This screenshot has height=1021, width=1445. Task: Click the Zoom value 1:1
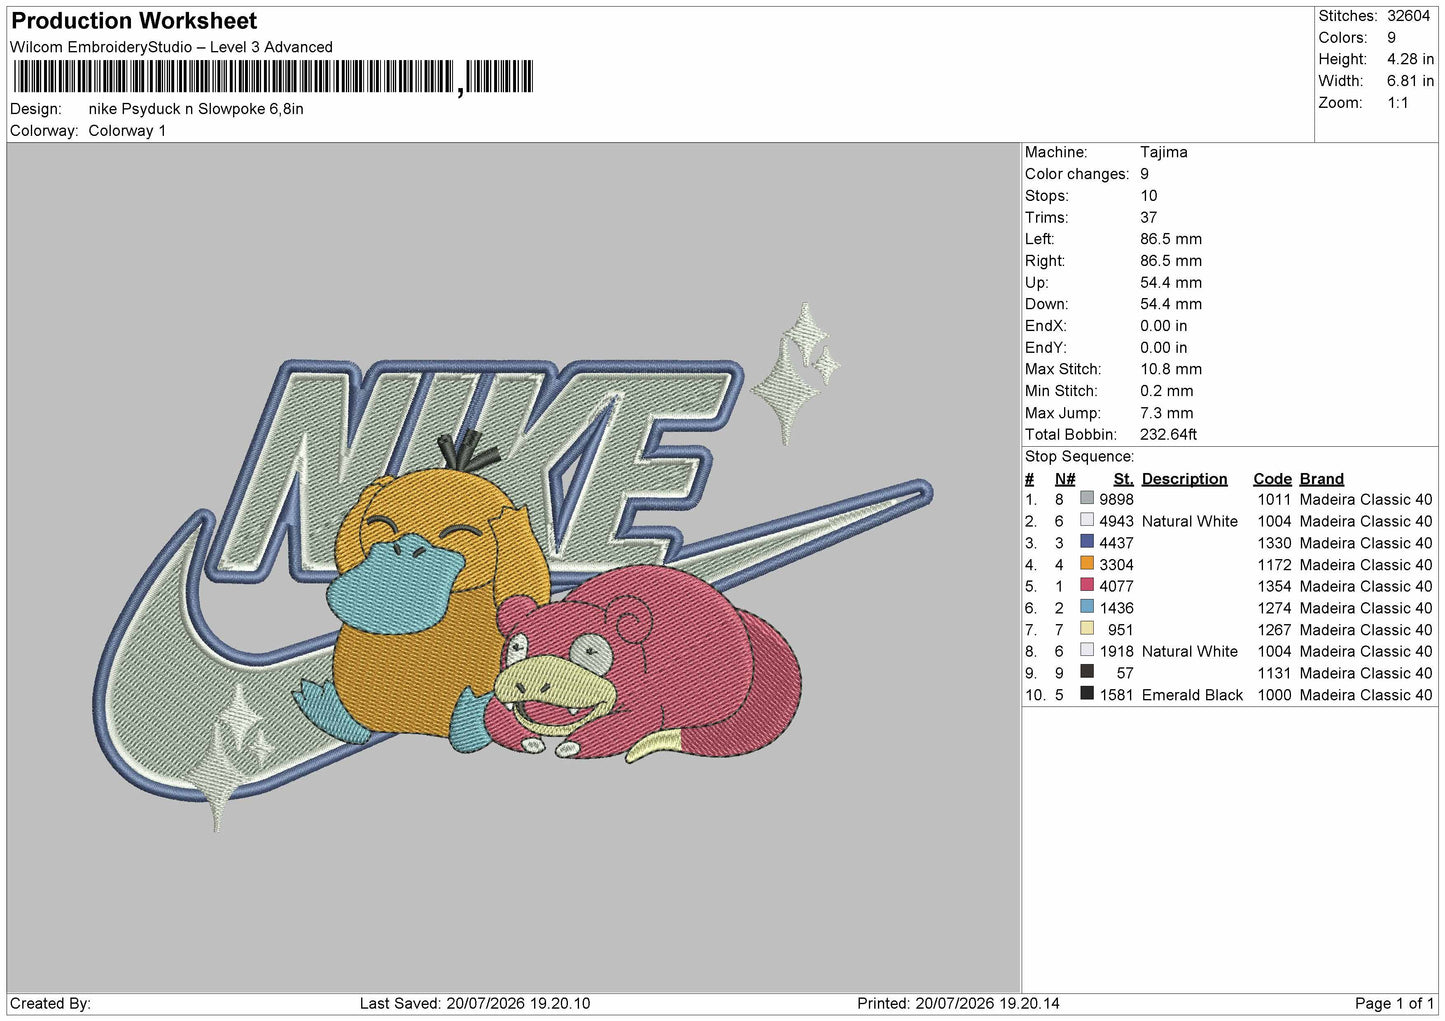coord(1397,103)
